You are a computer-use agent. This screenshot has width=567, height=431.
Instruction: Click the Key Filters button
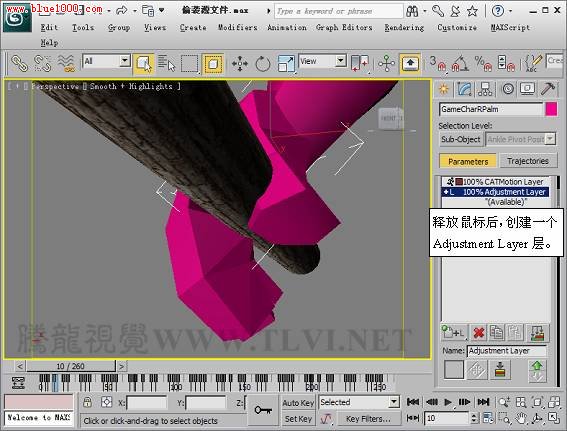368,419
